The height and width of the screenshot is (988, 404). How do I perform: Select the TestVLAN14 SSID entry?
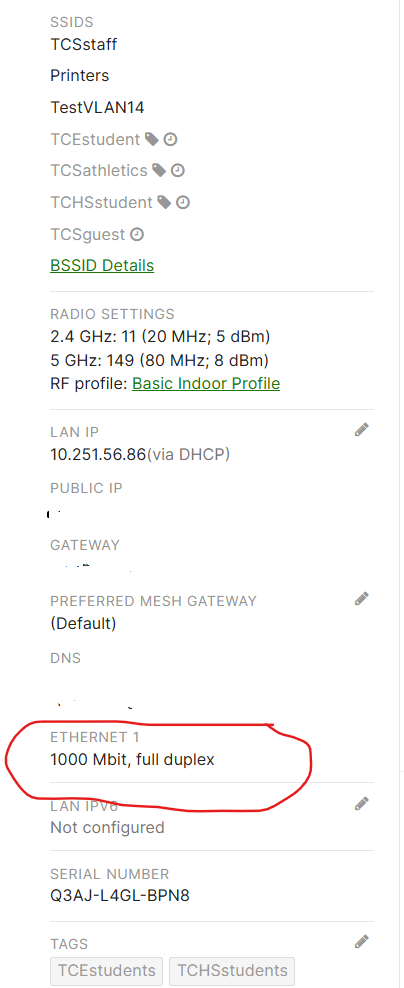click(98, 107)
